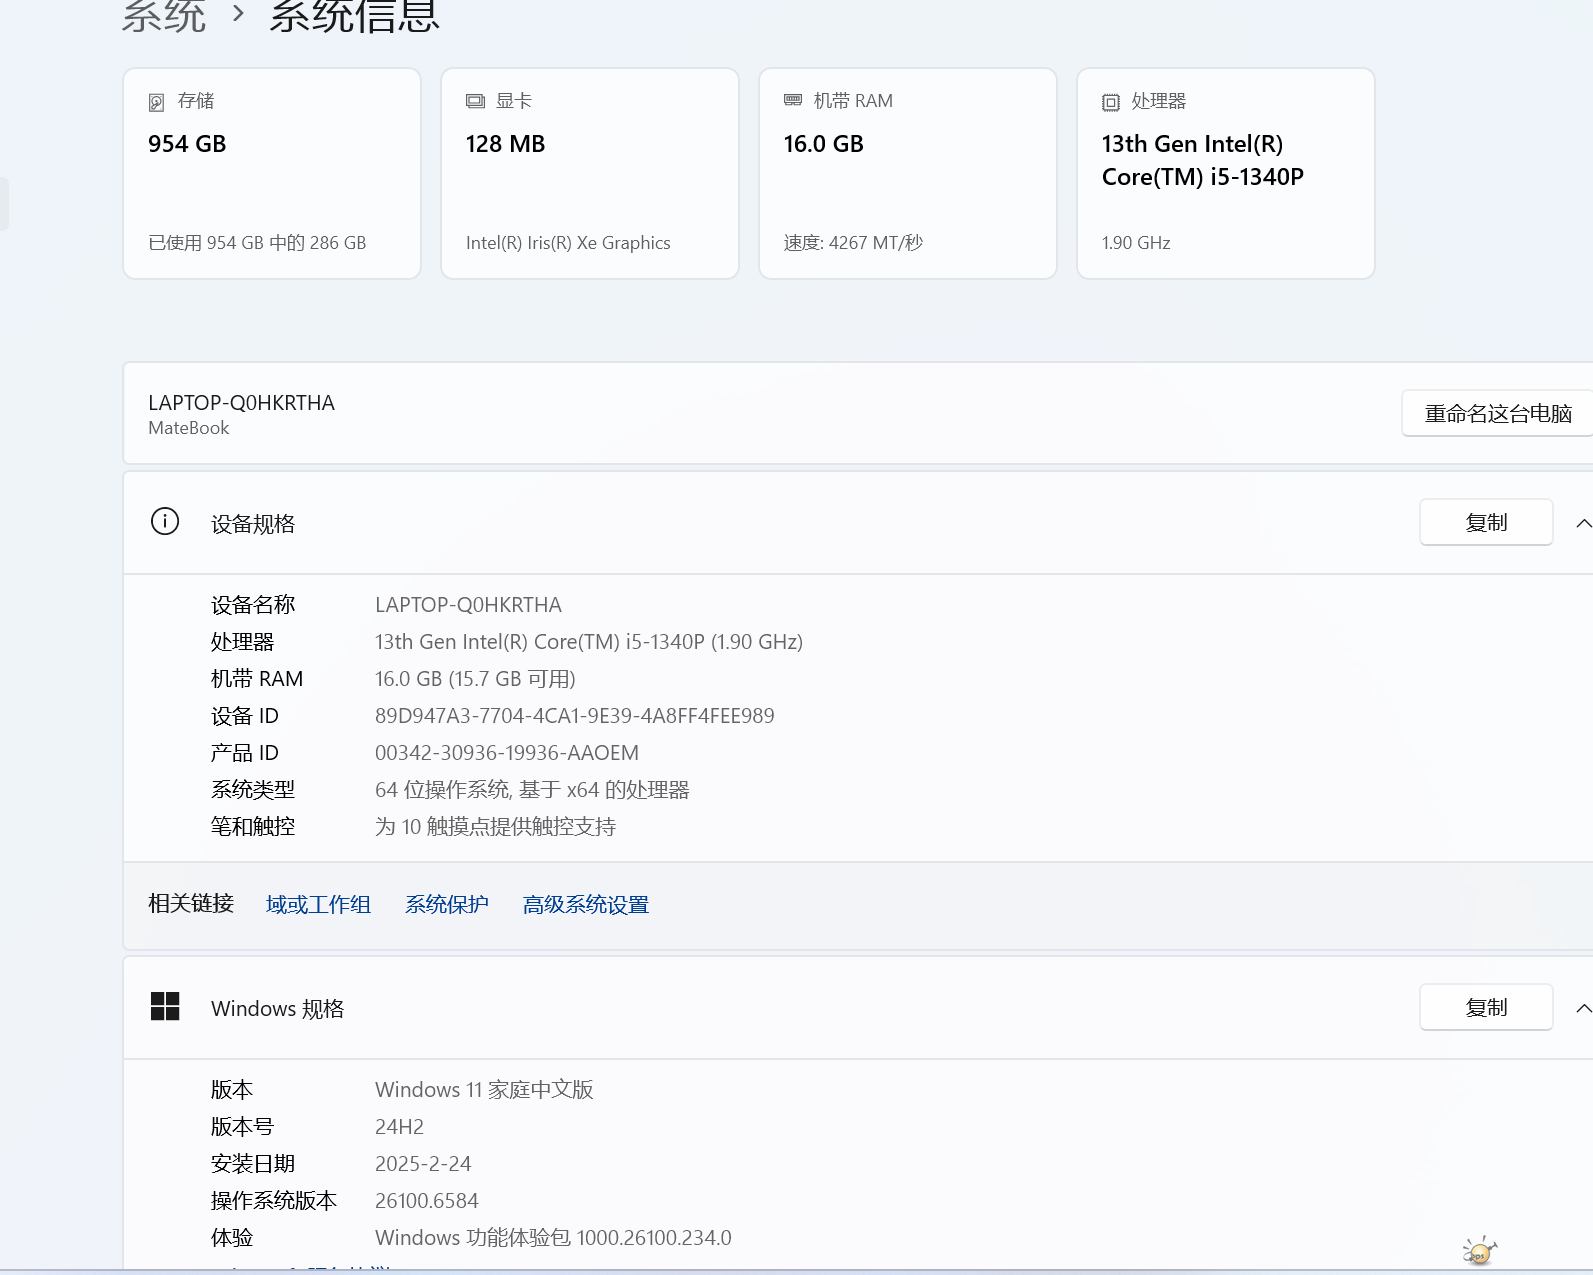This screenshot has height=1275, width=1593.
Task: Copy device specifications with 复制 button
Action: pos(1485,523)
